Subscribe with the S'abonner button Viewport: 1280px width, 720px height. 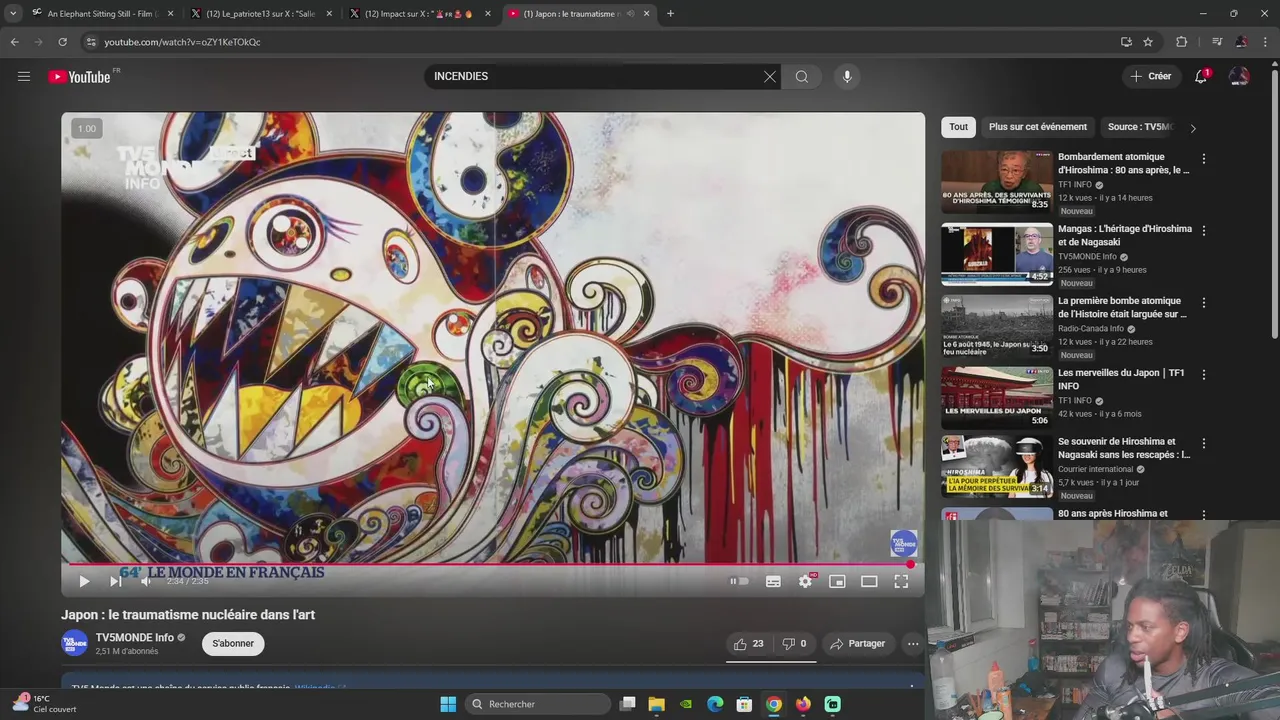(233, 643)
